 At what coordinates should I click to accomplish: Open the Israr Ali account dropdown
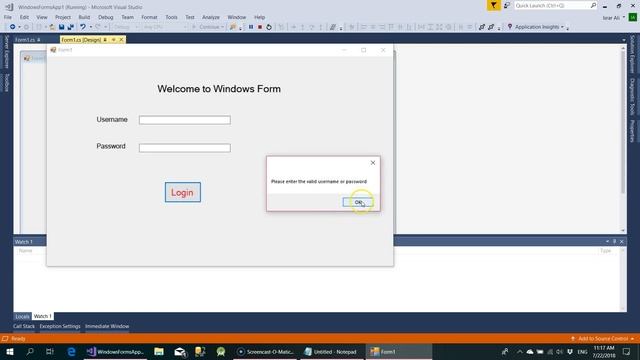(613, 18)
